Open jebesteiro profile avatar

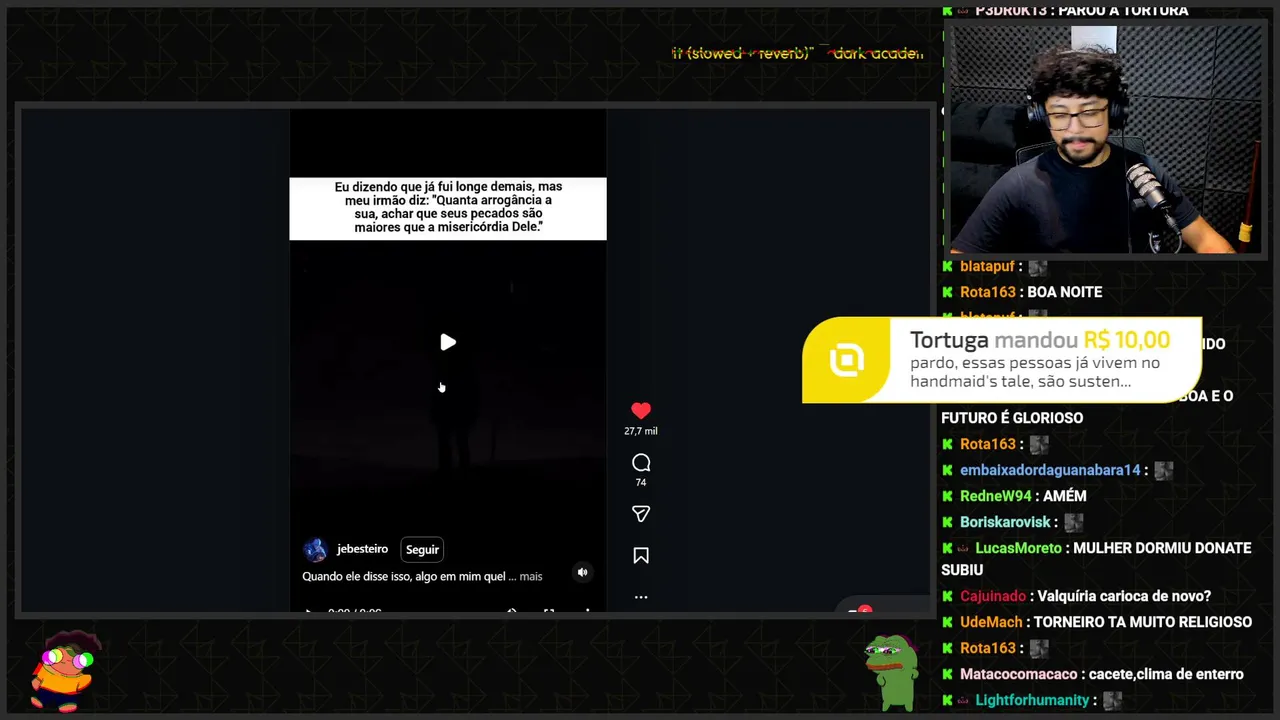[x=315, y=550]
